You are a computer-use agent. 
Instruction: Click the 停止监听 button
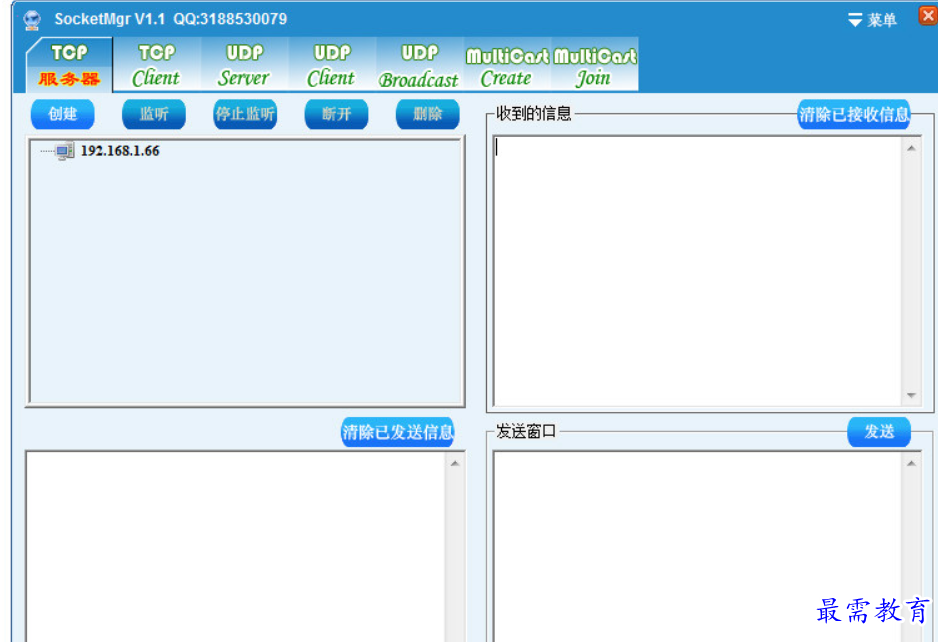click(245, 114)
